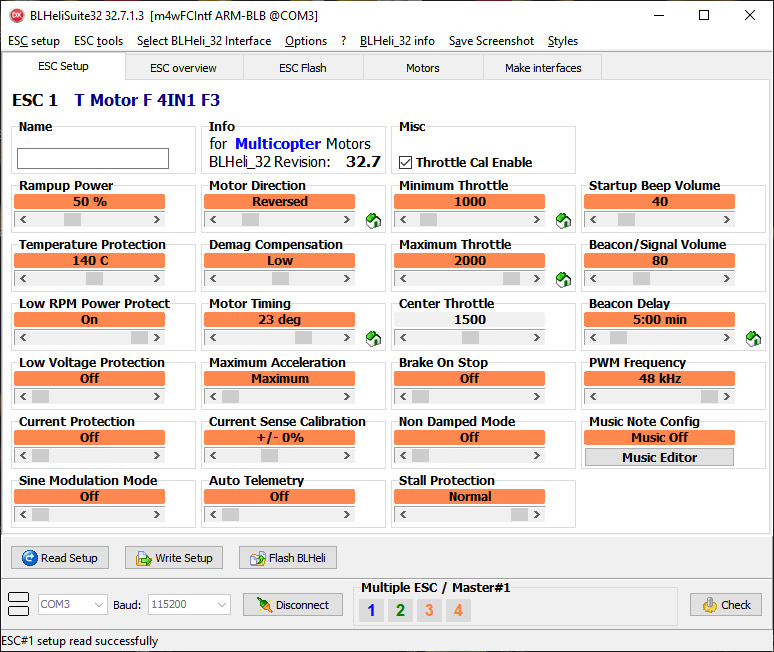Reset Motor Direction with its green home icon
Screen dimensions: 774x652
tap(373, 220)
